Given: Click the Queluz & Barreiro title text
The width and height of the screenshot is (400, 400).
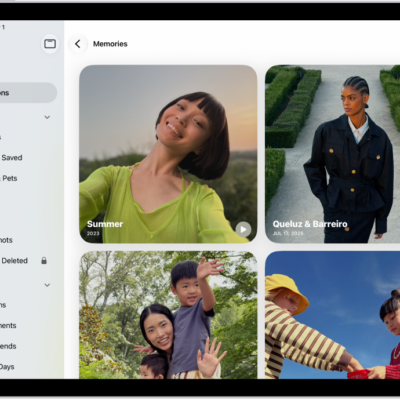Looking at the screenshot, I should pos(310,224).
